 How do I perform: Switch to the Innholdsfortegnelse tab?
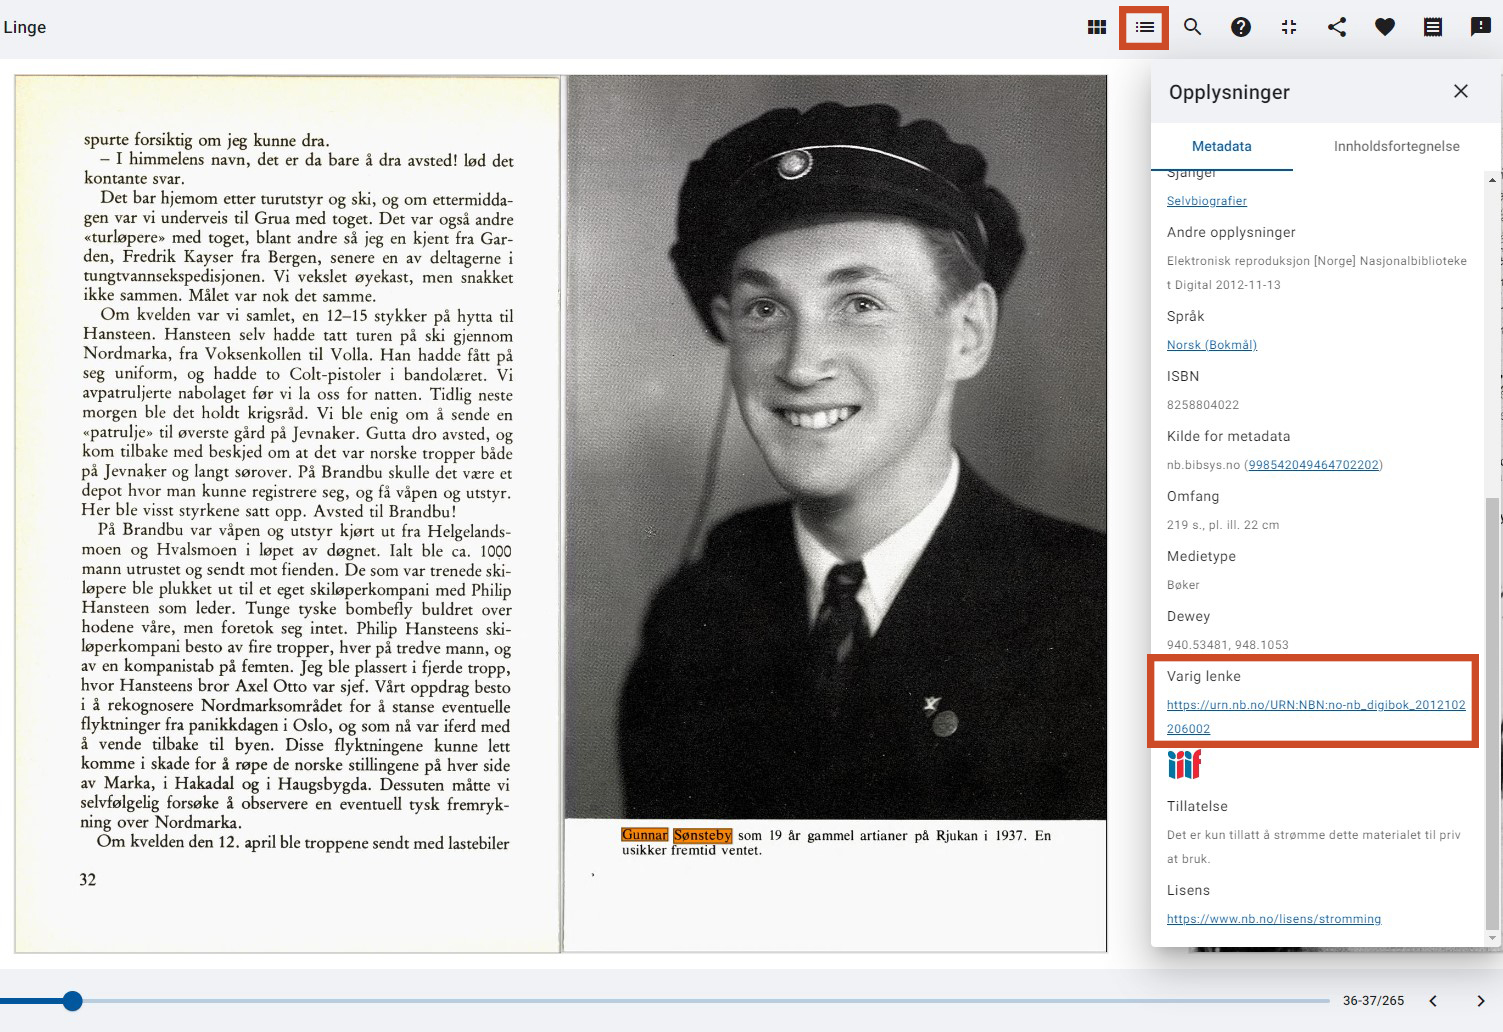pos(1396,146)
